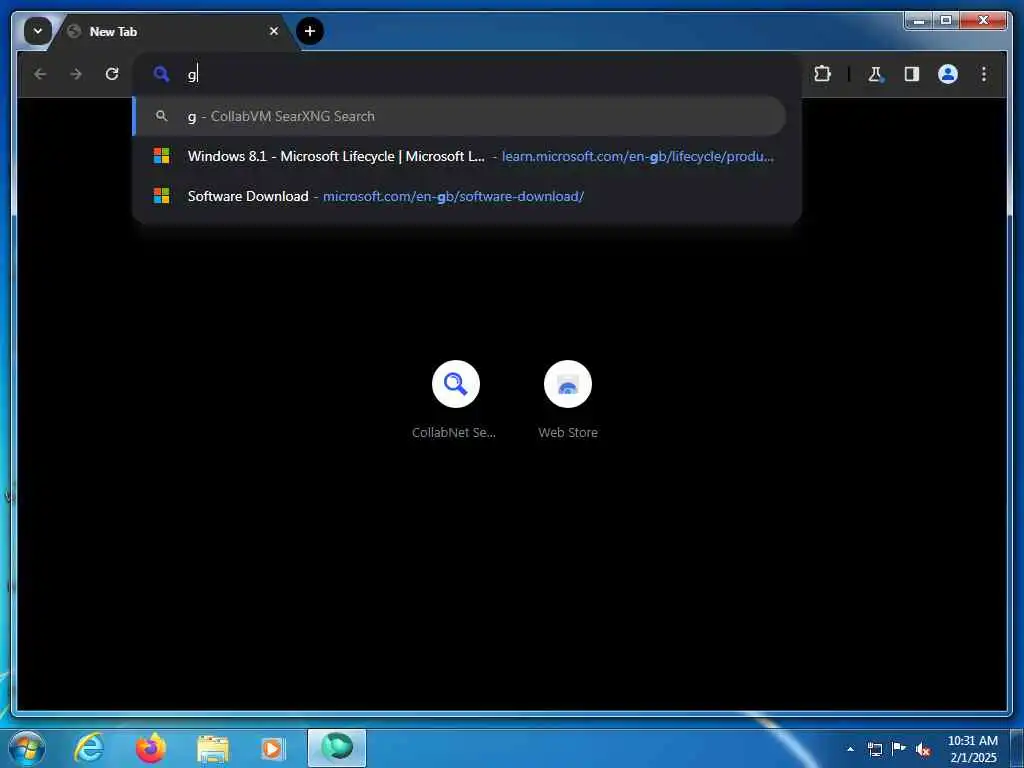Open the tab search dropdown arrow
Image resolution: width=1024 pixels, height=768 pixels.
click(x=37, y=31)
